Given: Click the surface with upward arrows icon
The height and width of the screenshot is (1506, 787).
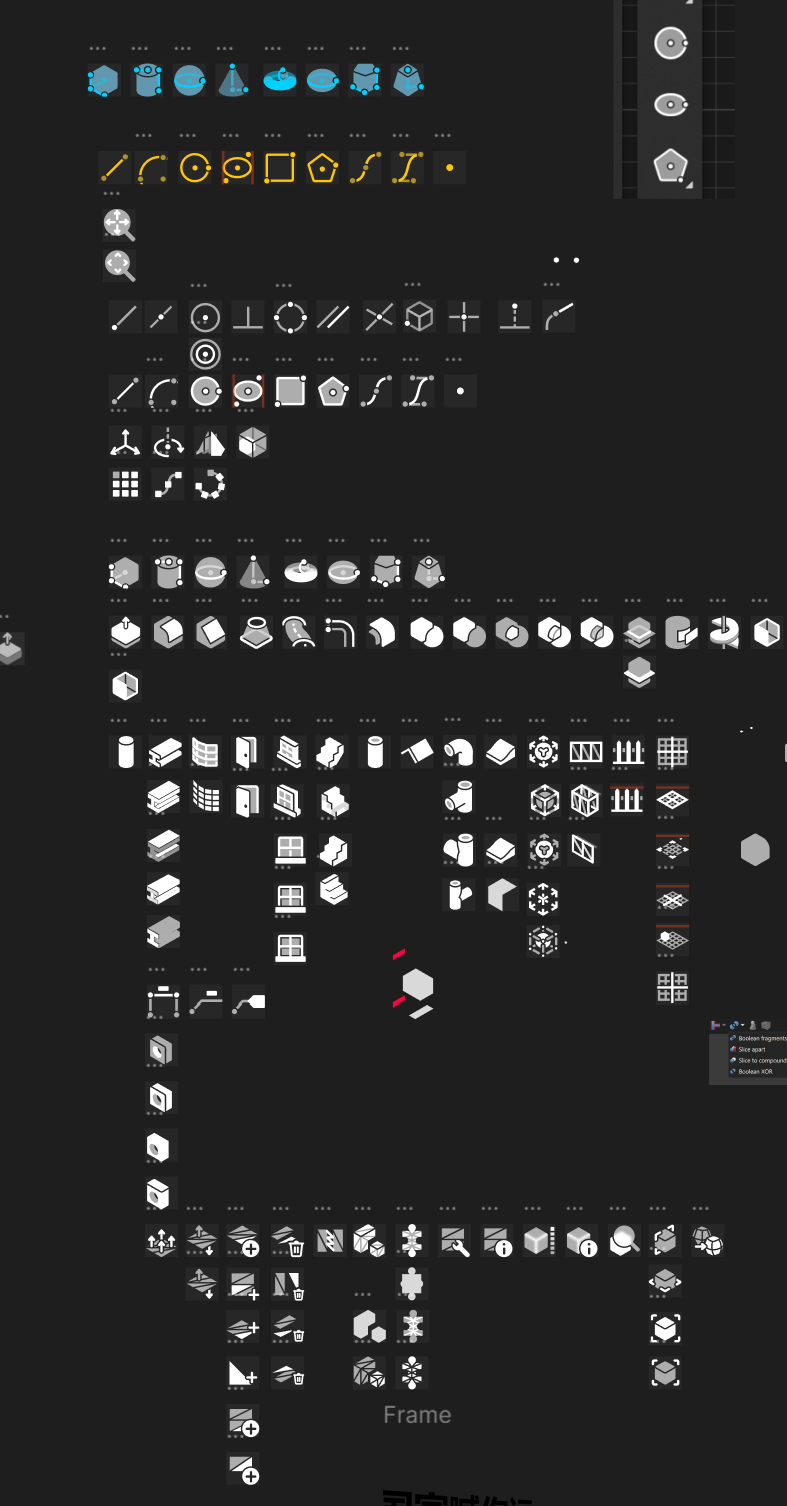Looking at the screenshot, I should pyautogui.click(x=161, y=1242).
